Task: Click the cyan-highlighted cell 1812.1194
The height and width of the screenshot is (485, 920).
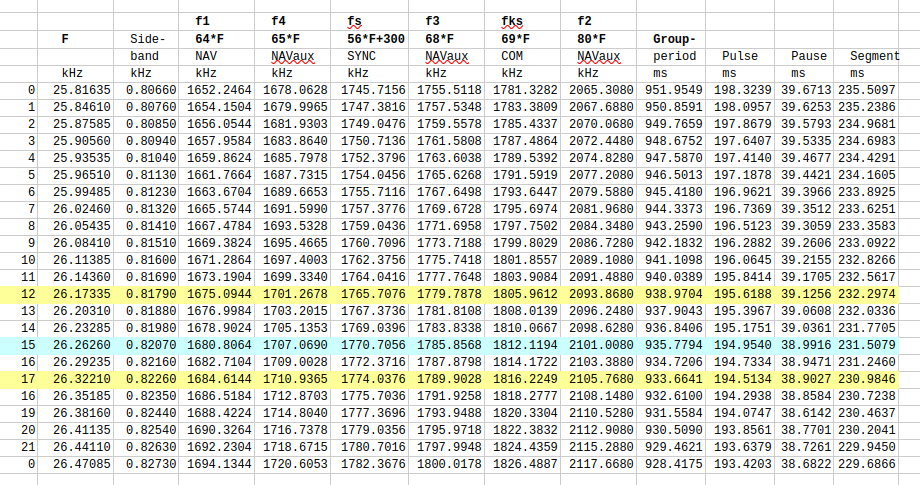Action: pyautogui.click(x=527, y=343)
